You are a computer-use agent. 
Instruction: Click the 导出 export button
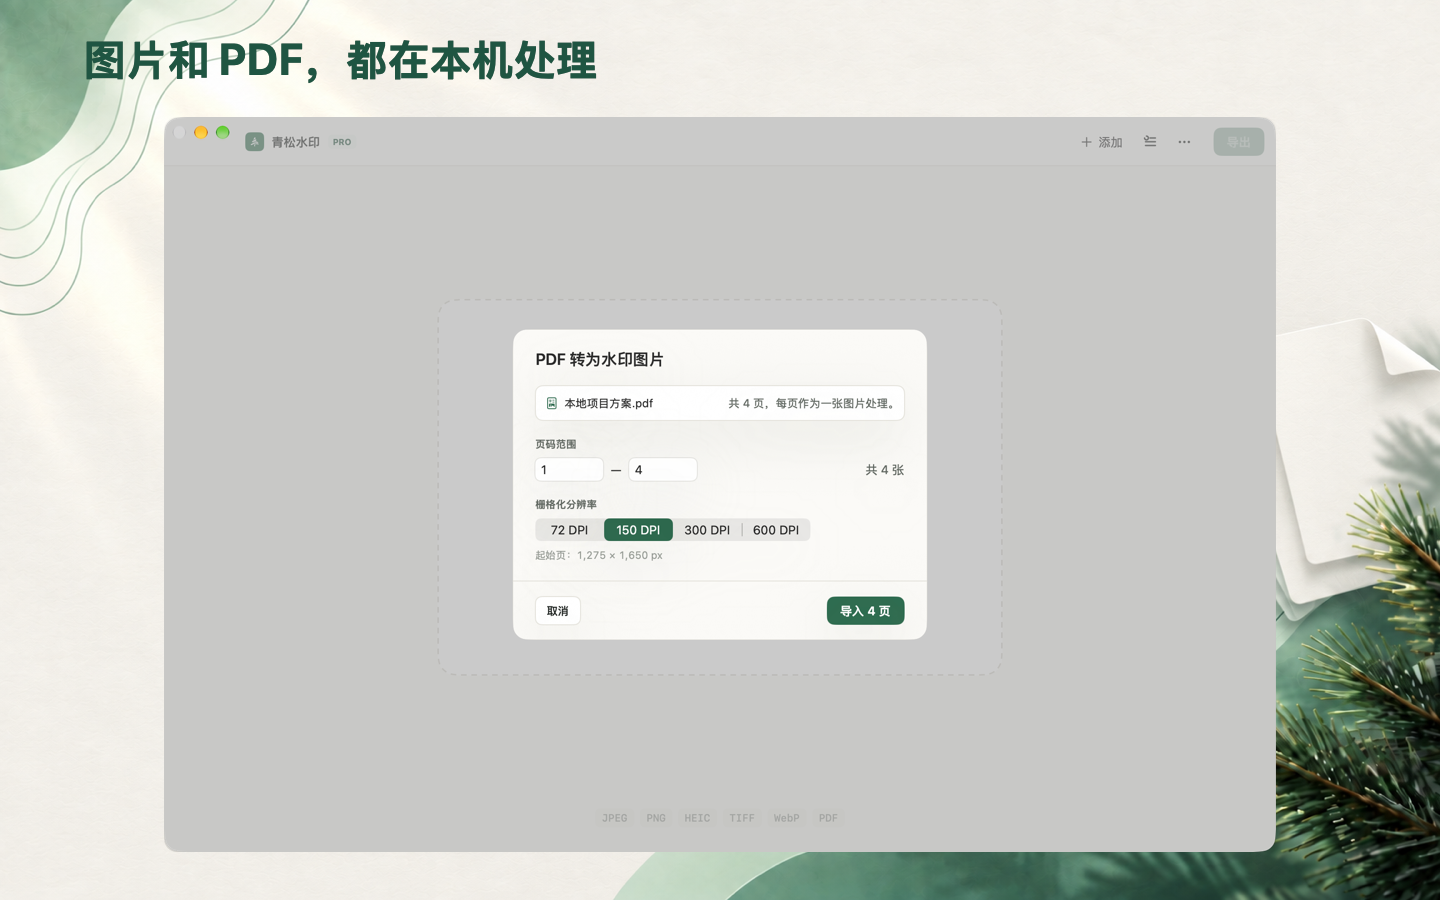[1238, 142]
